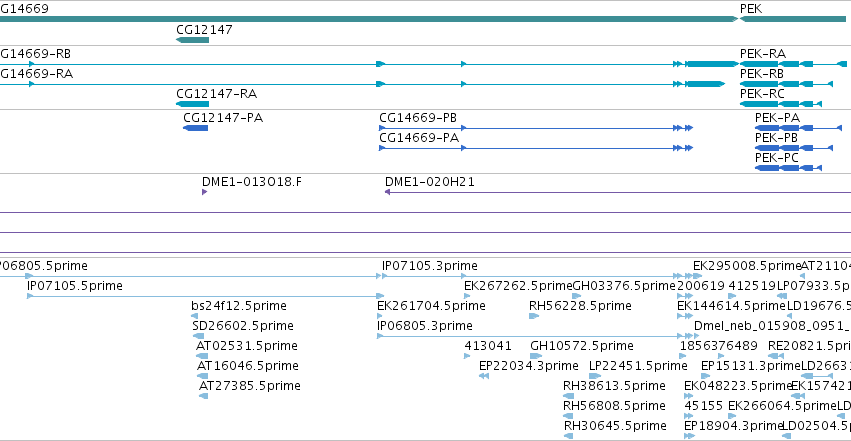Image resolution: width=851 pixels, height=441 pixels.
Task: Select the CG12147-RA transcript glyph
Action: [193, 104]
